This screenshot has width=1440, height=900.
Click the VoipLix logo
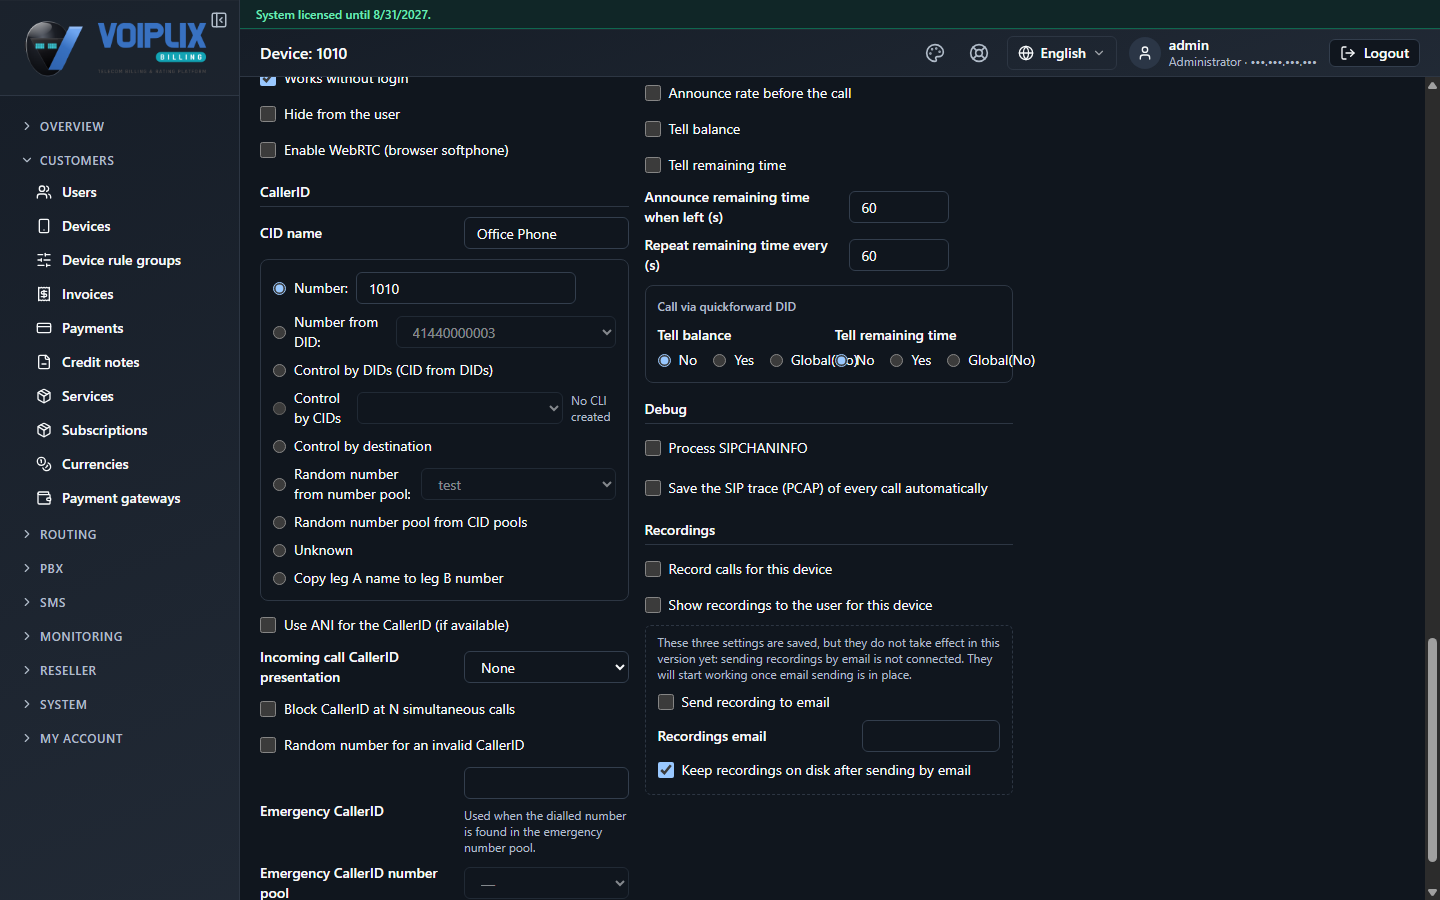(116, 47)
